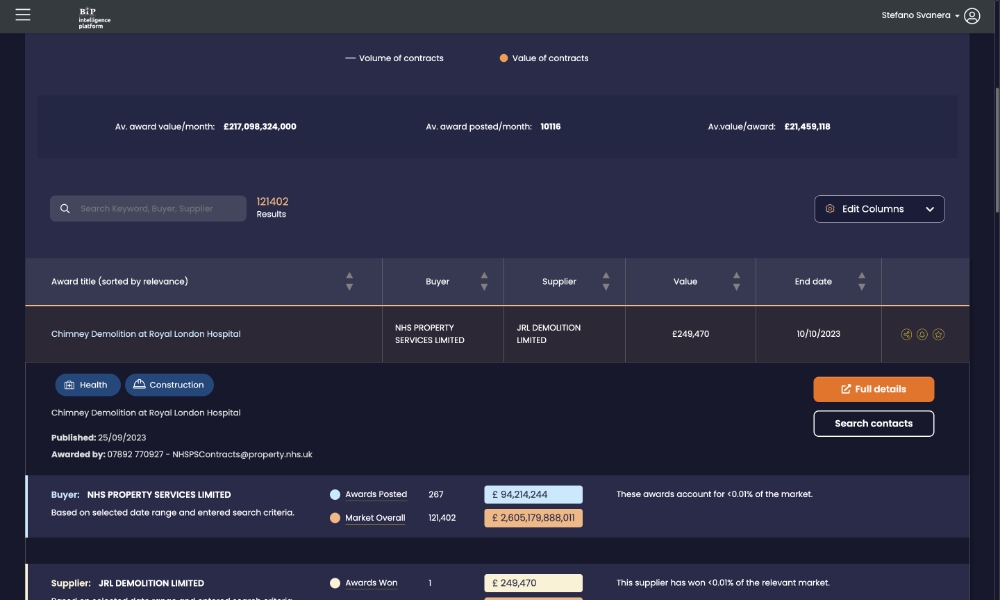
Task: Click the 'This supplier has won <0.01%' note
Action: click(x=723, y=583)
